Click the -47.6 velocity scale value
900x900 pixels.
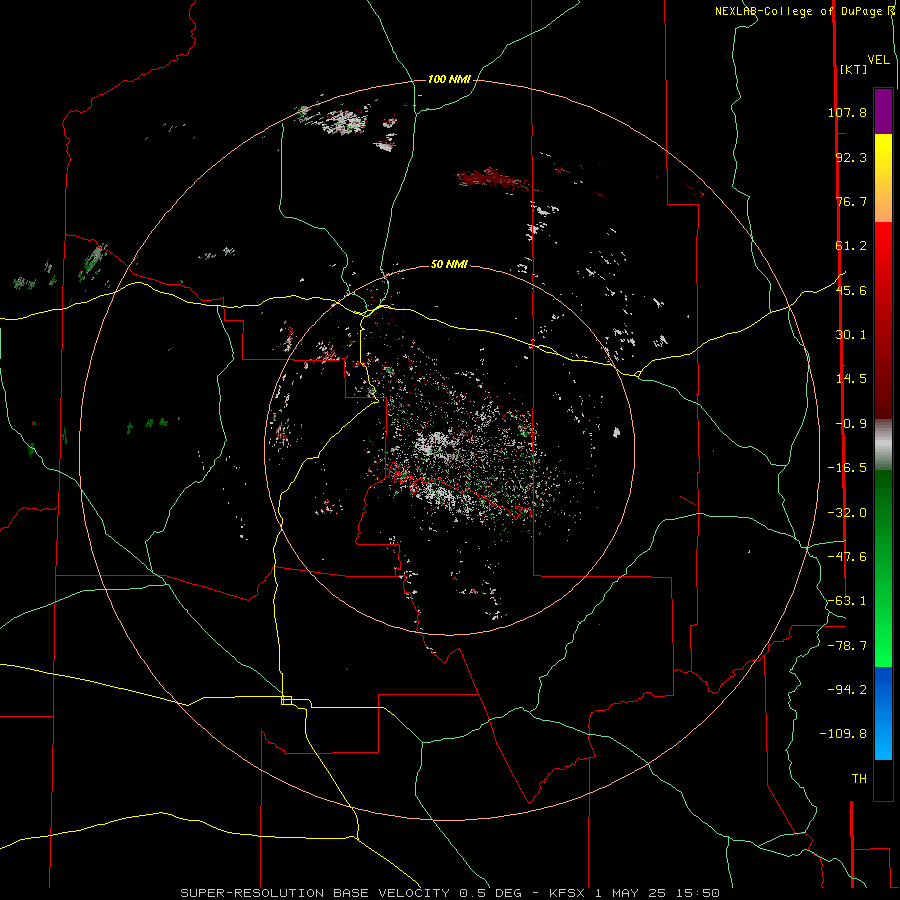pos(847,557)
